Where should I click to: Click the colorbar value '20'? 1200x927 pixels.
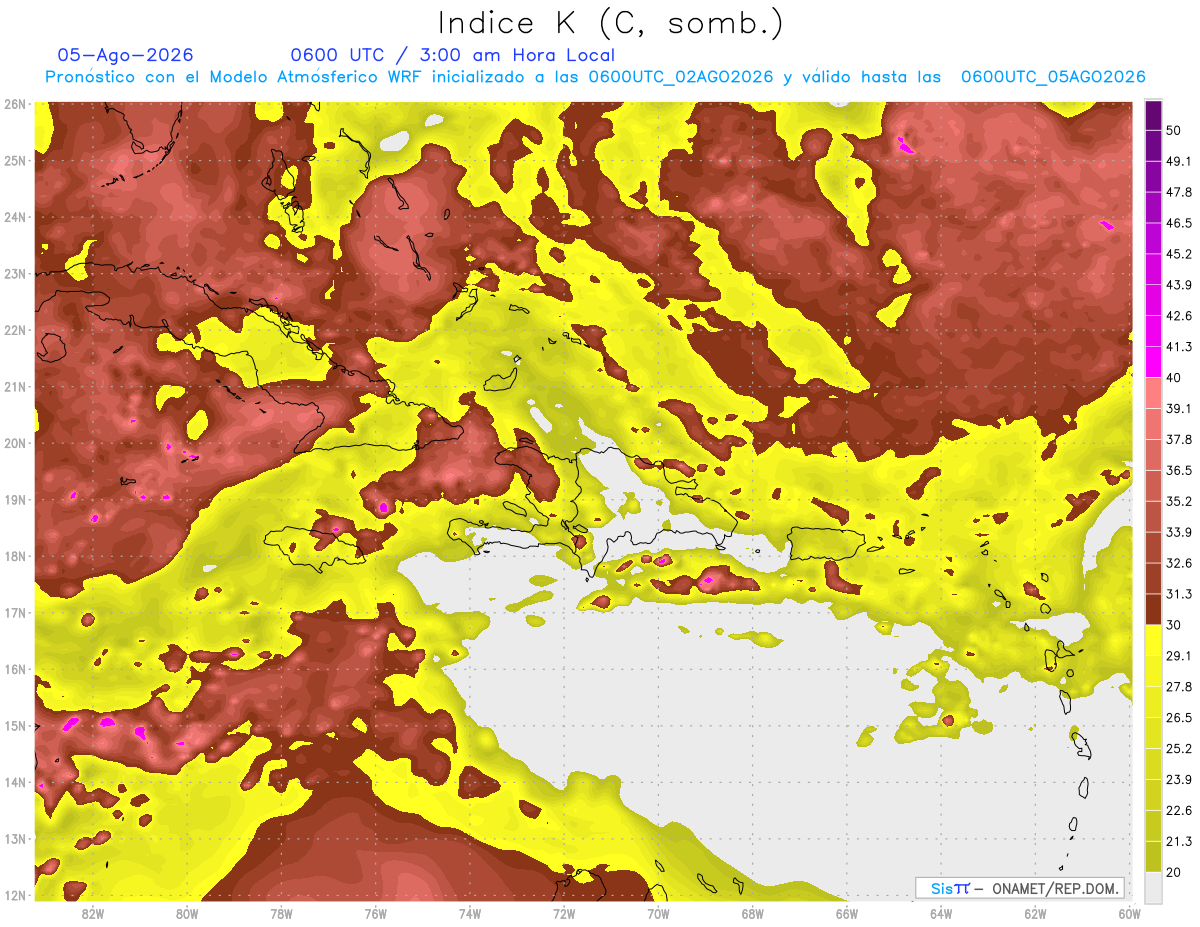1175,871
